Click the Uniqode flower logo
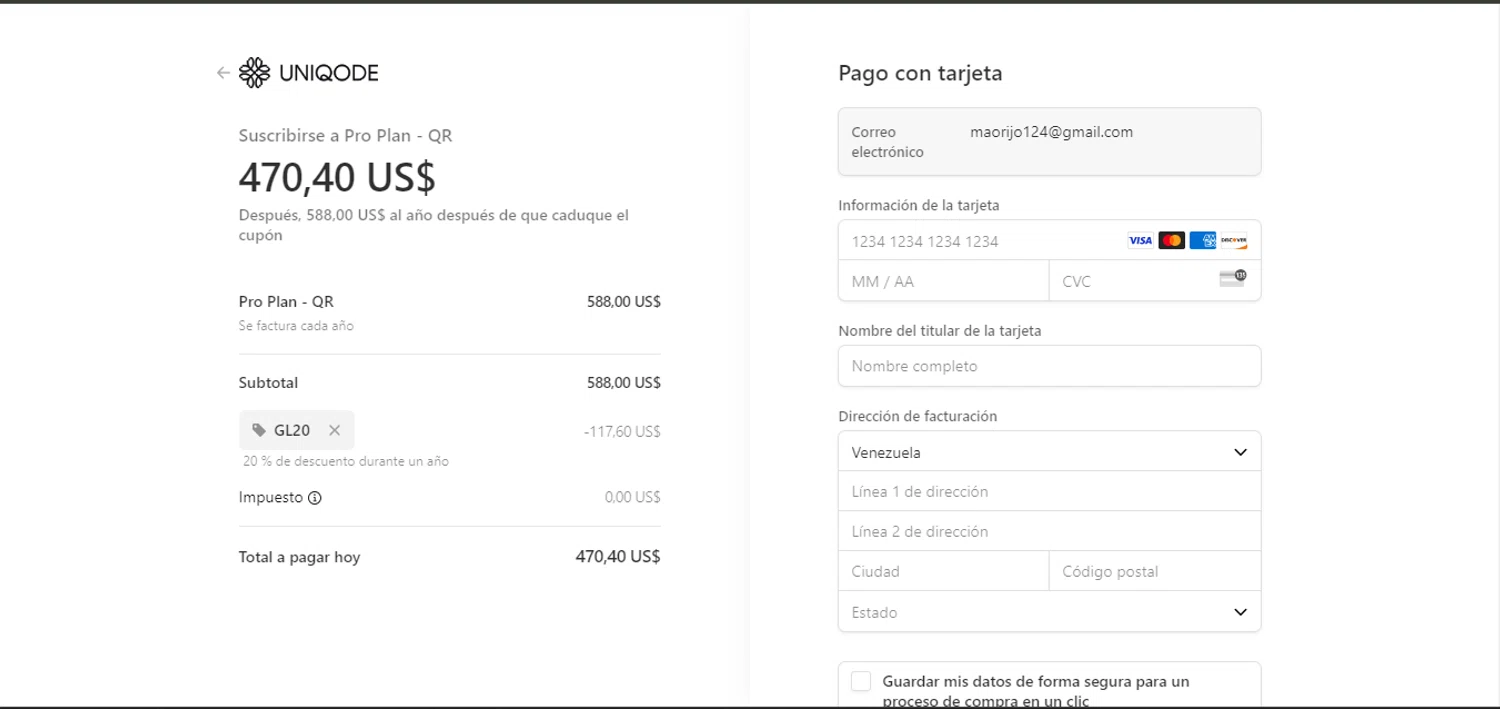This screenshot has height=709, width=1500. coord(255,73)
